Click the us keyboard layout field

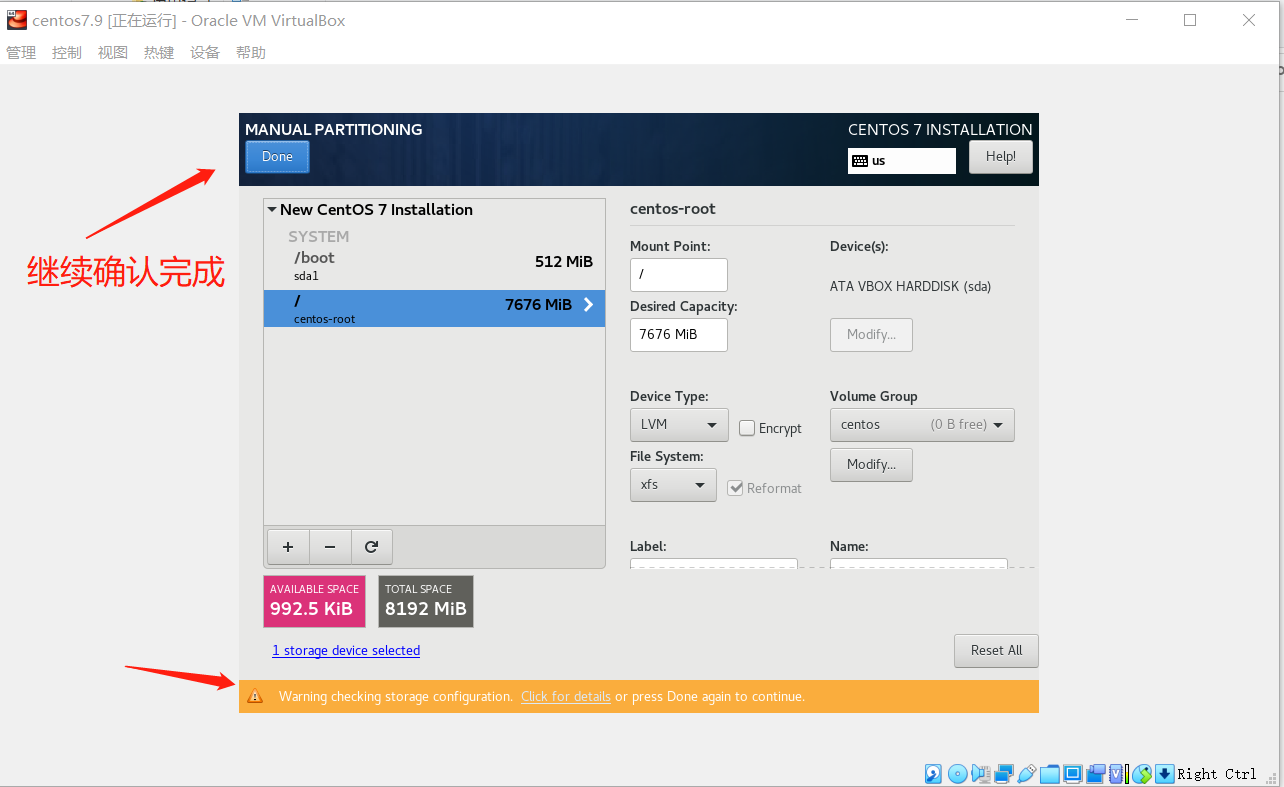pyautogui.click(x=902, y=161)
